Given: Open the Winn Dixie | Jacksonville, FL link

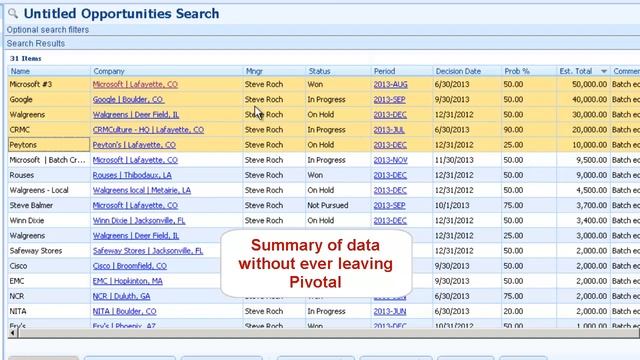Looking at the screenshot, I should pyautogui.click(x=139, y=220).
